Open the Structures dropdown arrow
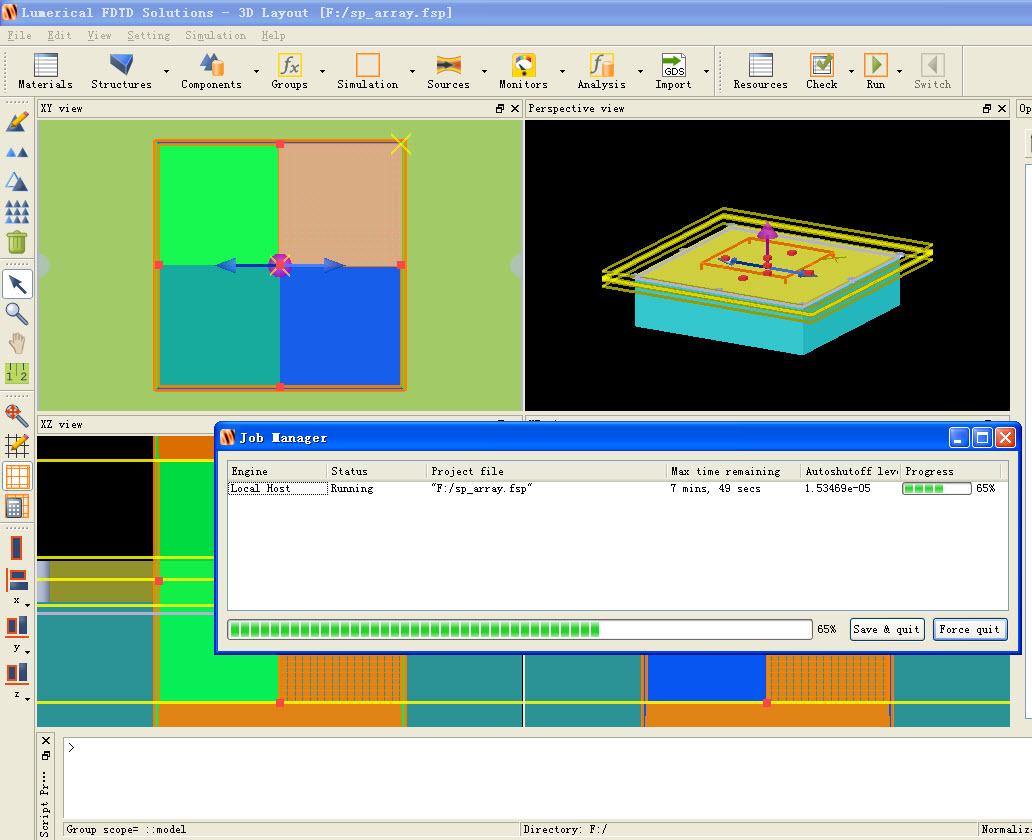The height and width of the screenshot is (840, 1032). click(x=167, y=71)
